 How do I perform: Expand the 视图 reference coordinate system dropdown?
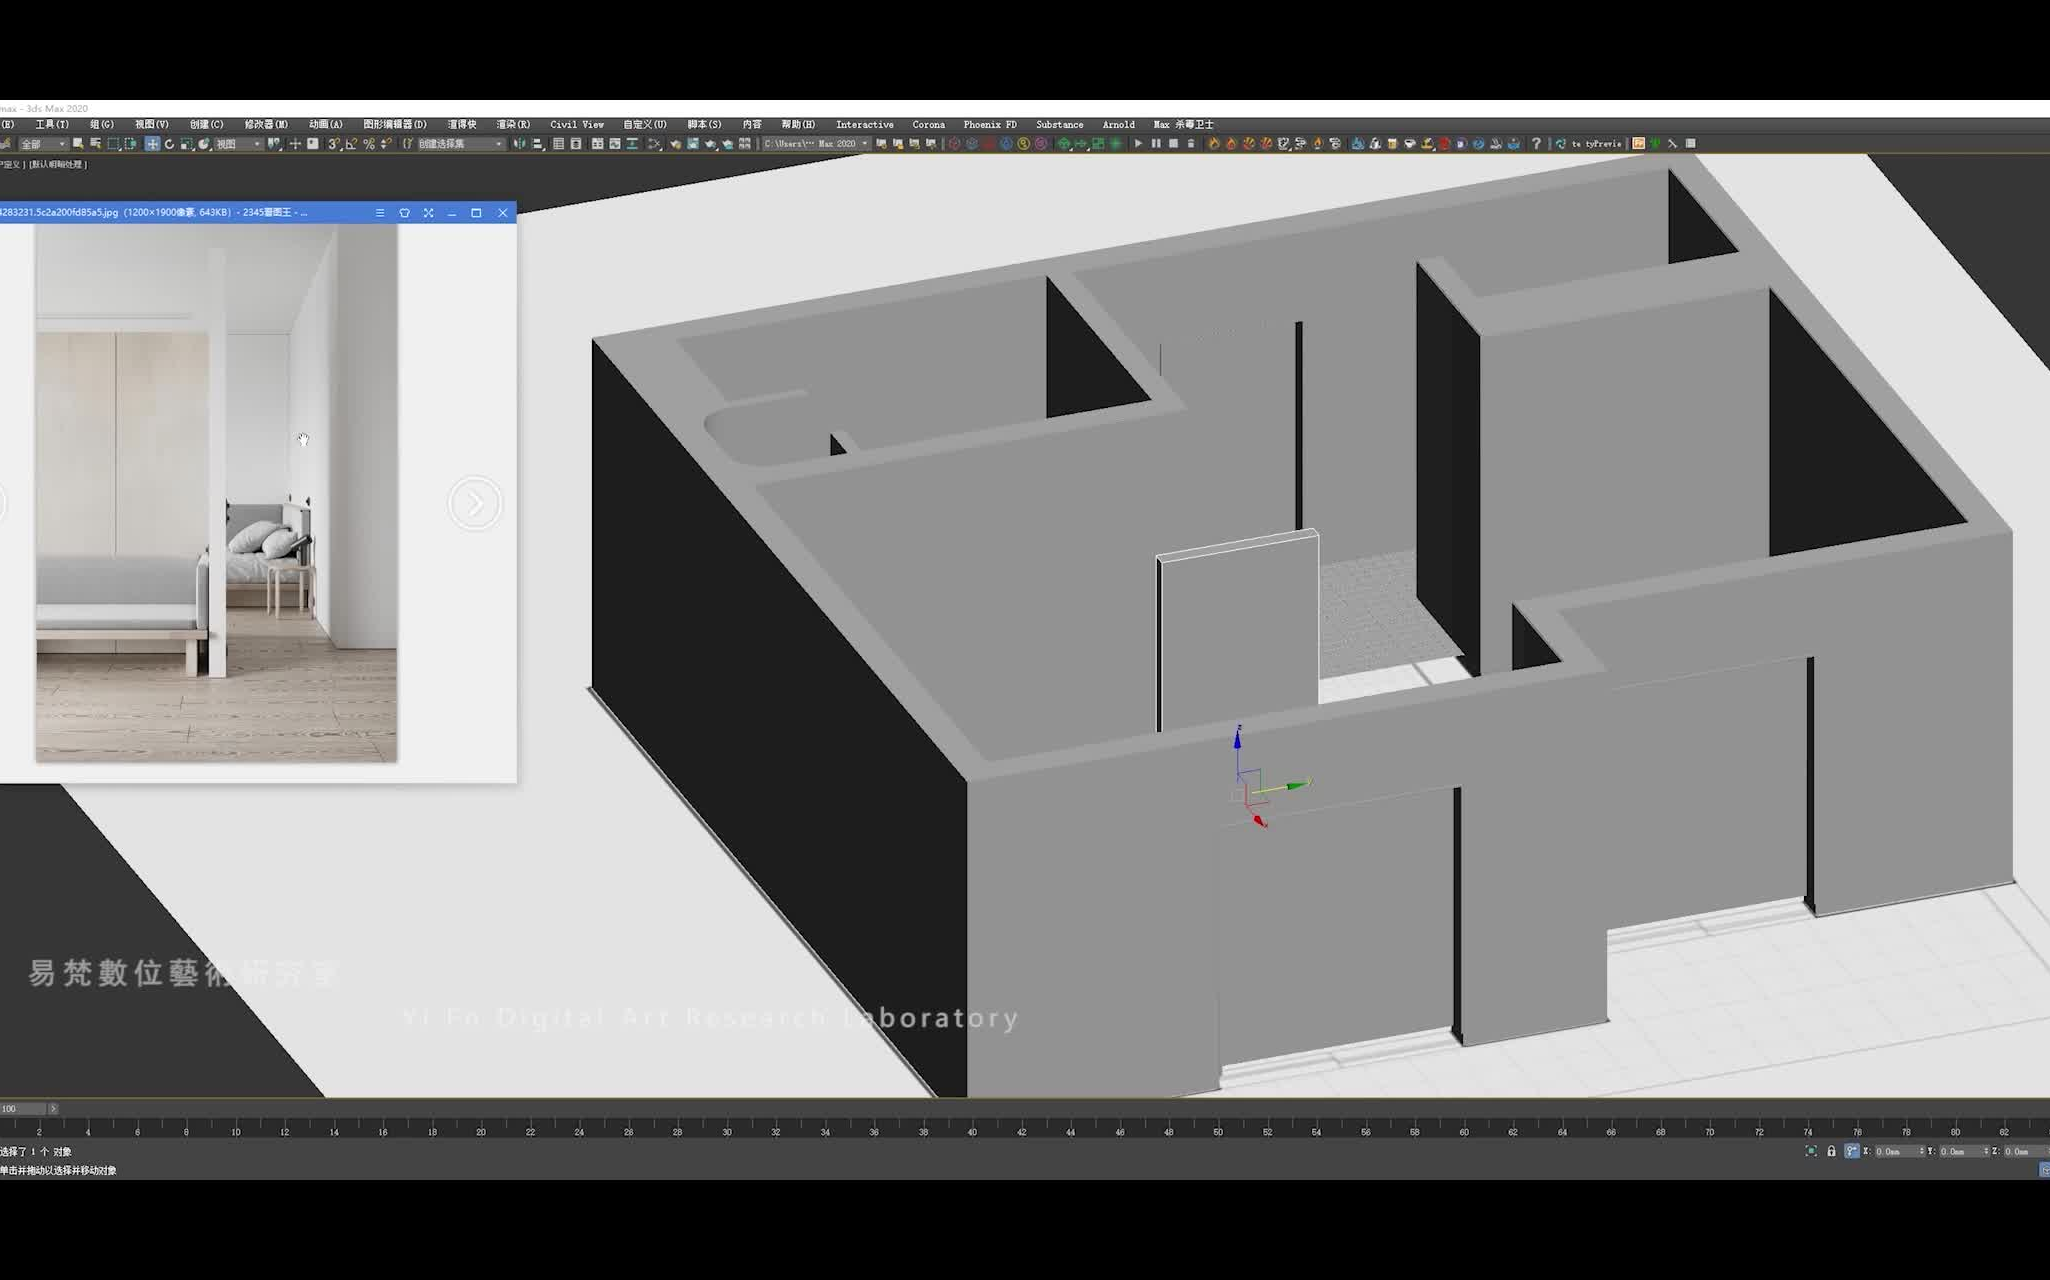coord(239,144)
